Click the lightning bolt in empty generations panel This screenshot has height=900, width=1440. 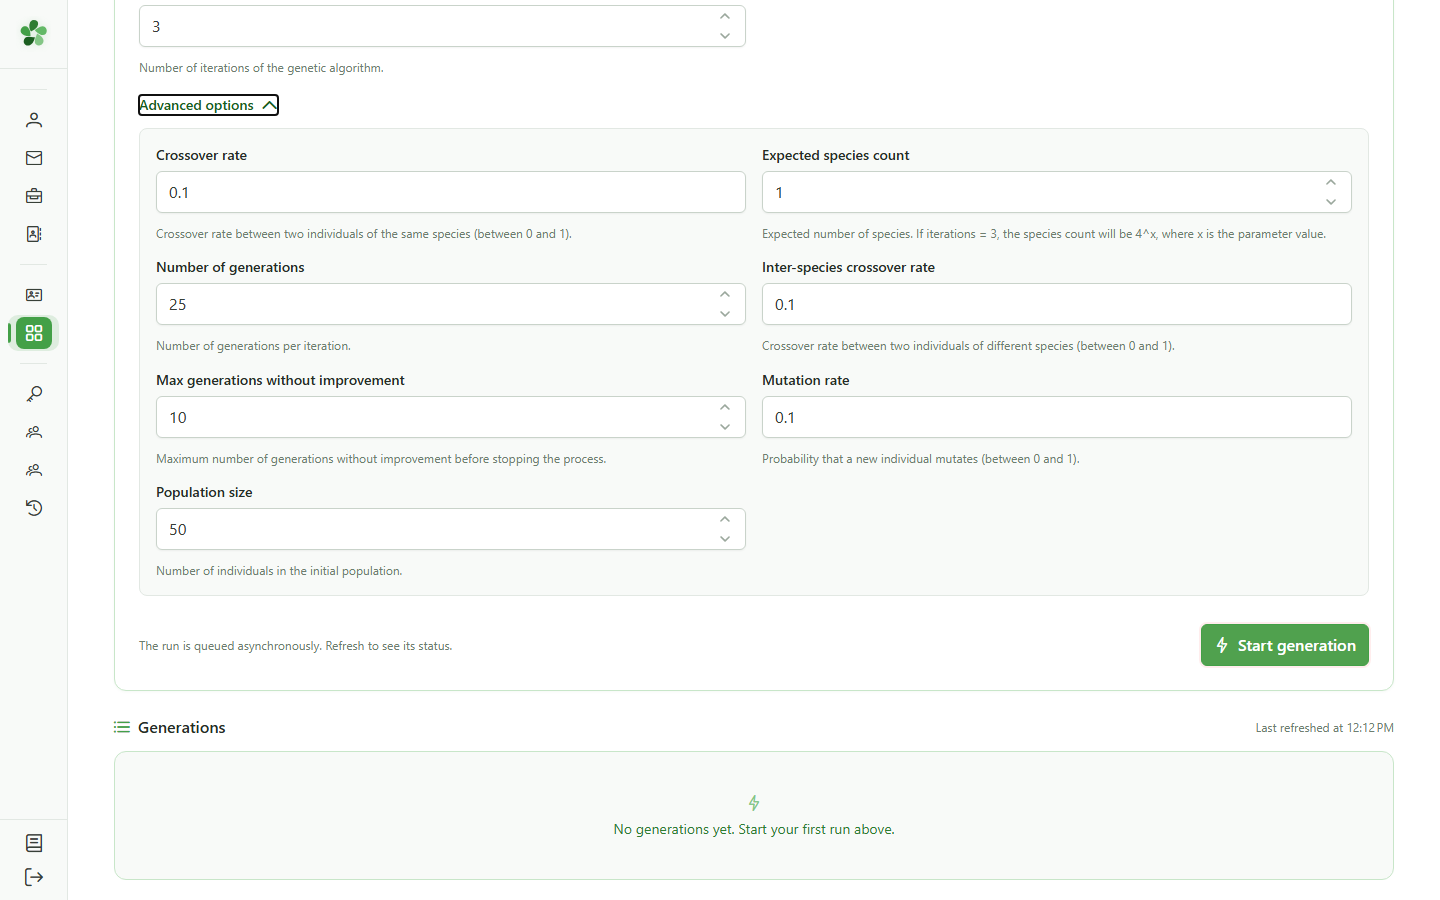[754, 803]
